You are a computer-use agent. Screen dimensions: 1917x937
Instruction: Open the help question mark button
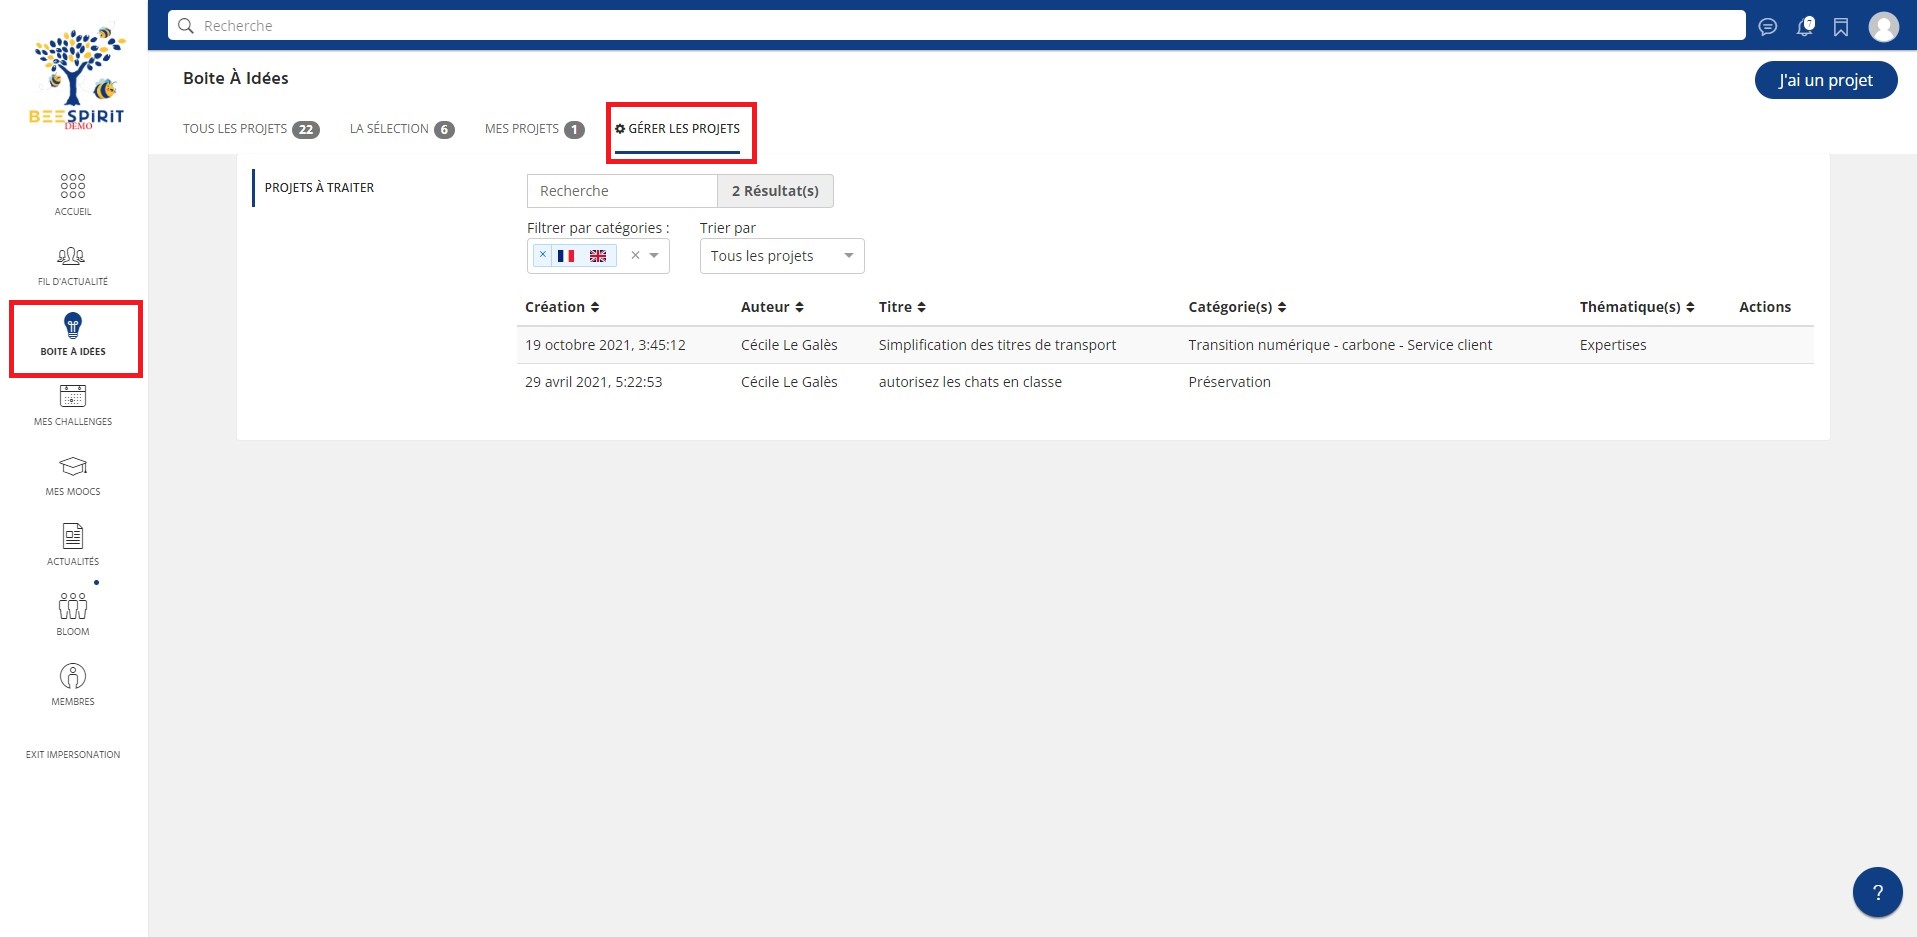1877,892
